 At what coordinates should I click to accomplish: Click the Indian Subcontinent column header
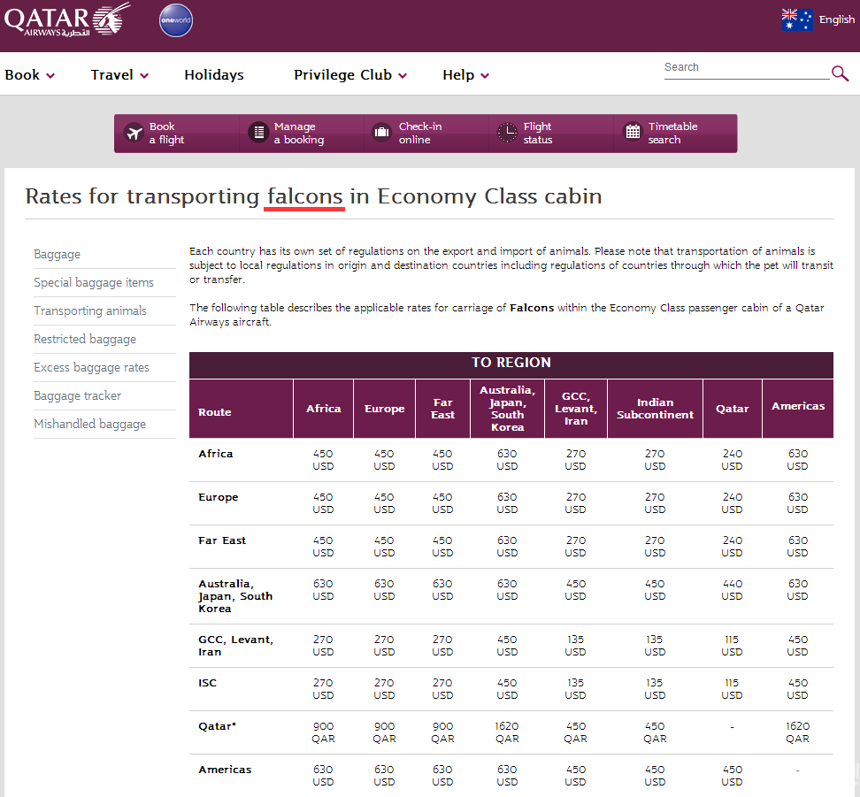[x=655, y=409]
